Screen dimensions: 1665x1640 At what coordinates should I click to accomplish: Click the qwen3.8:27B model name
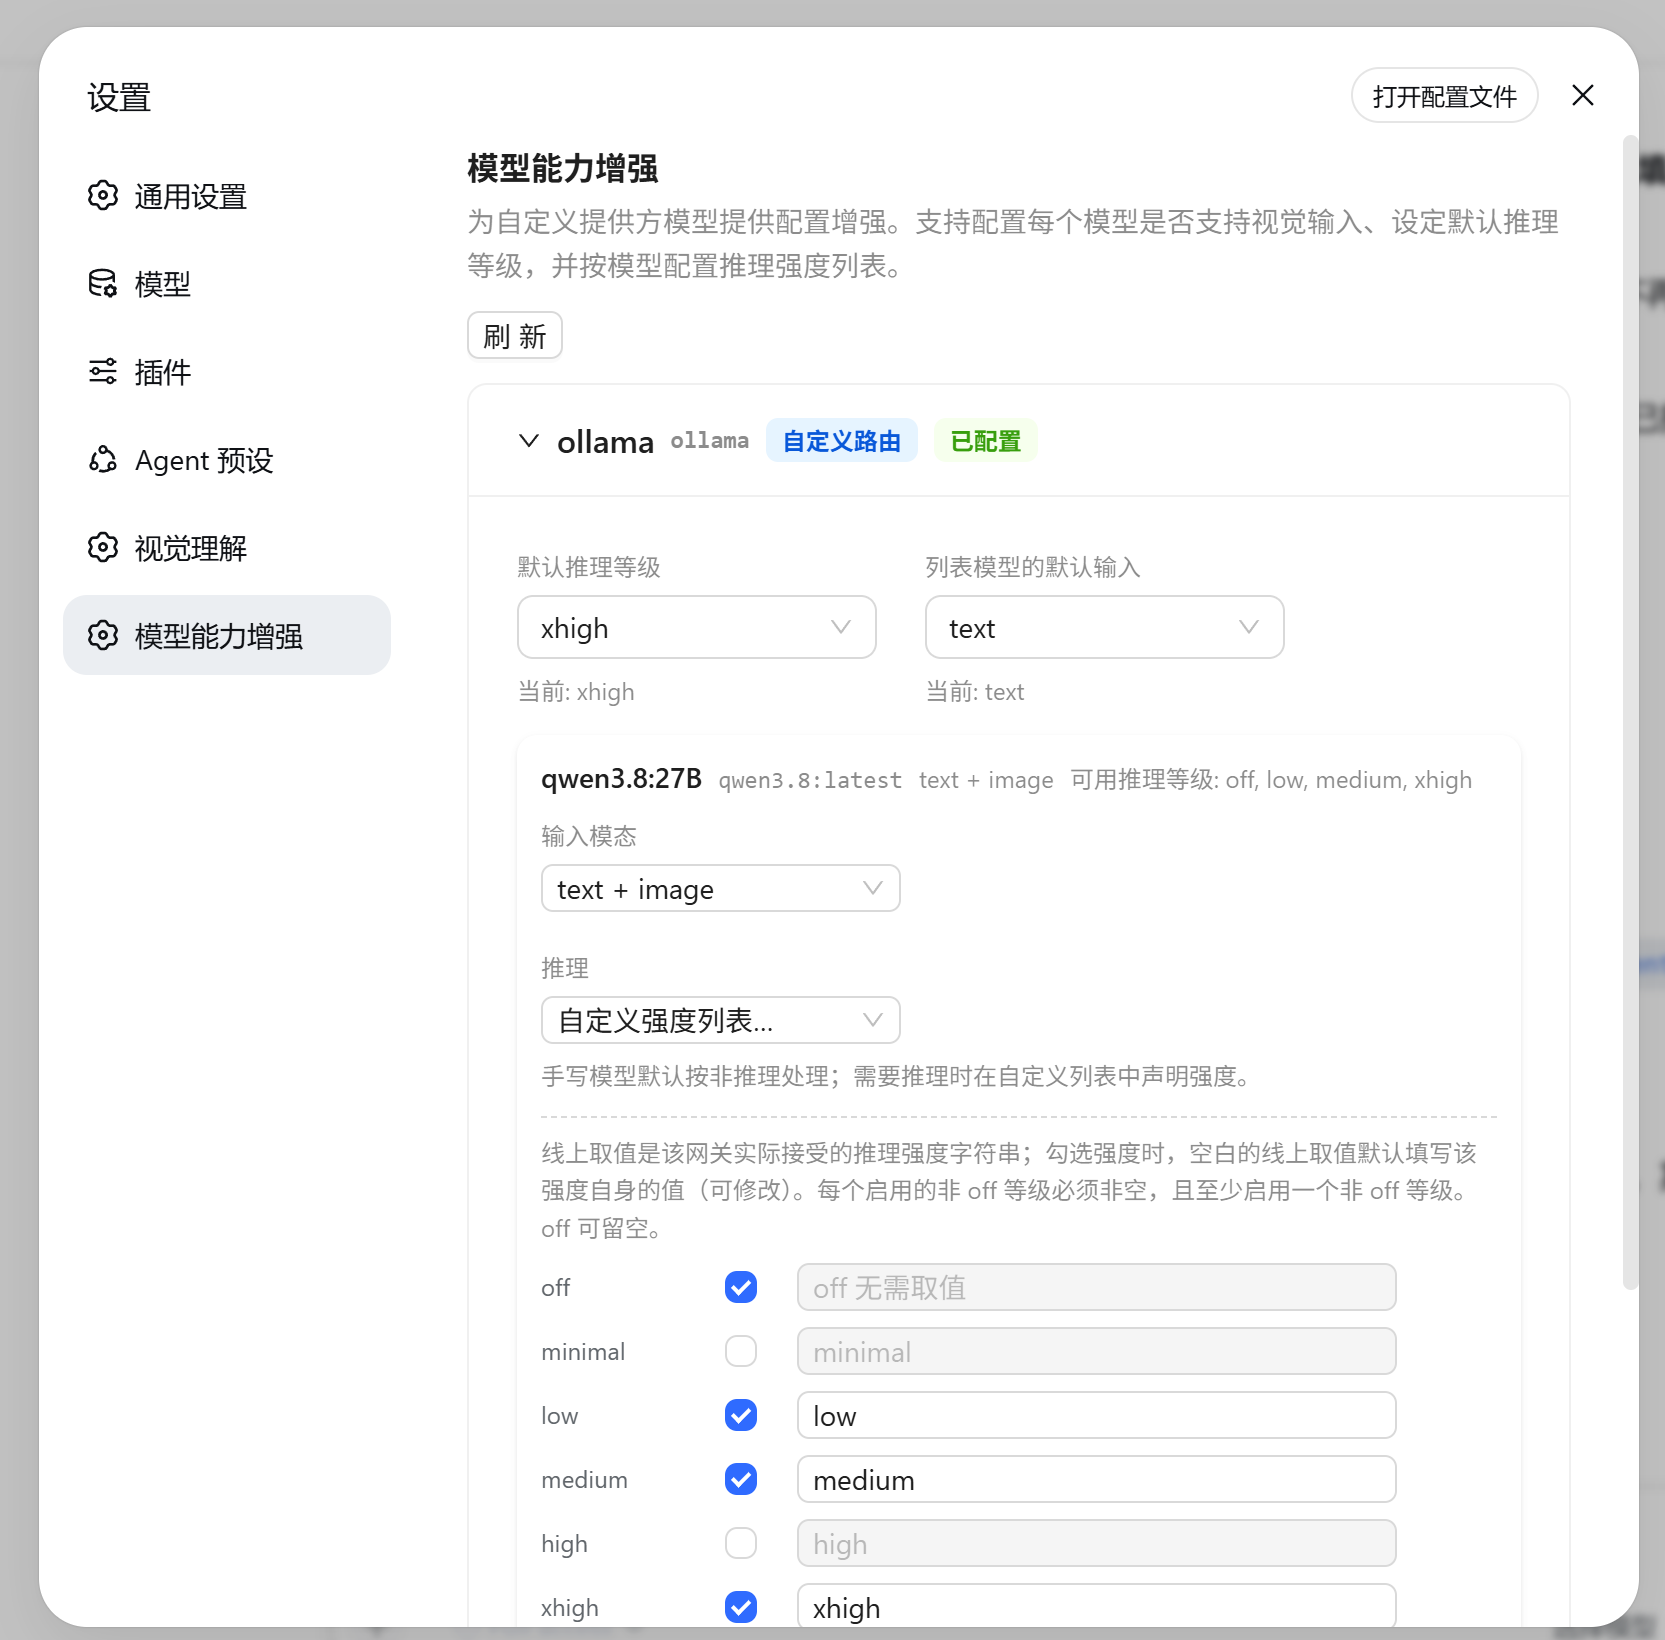[x=621, y=779]
